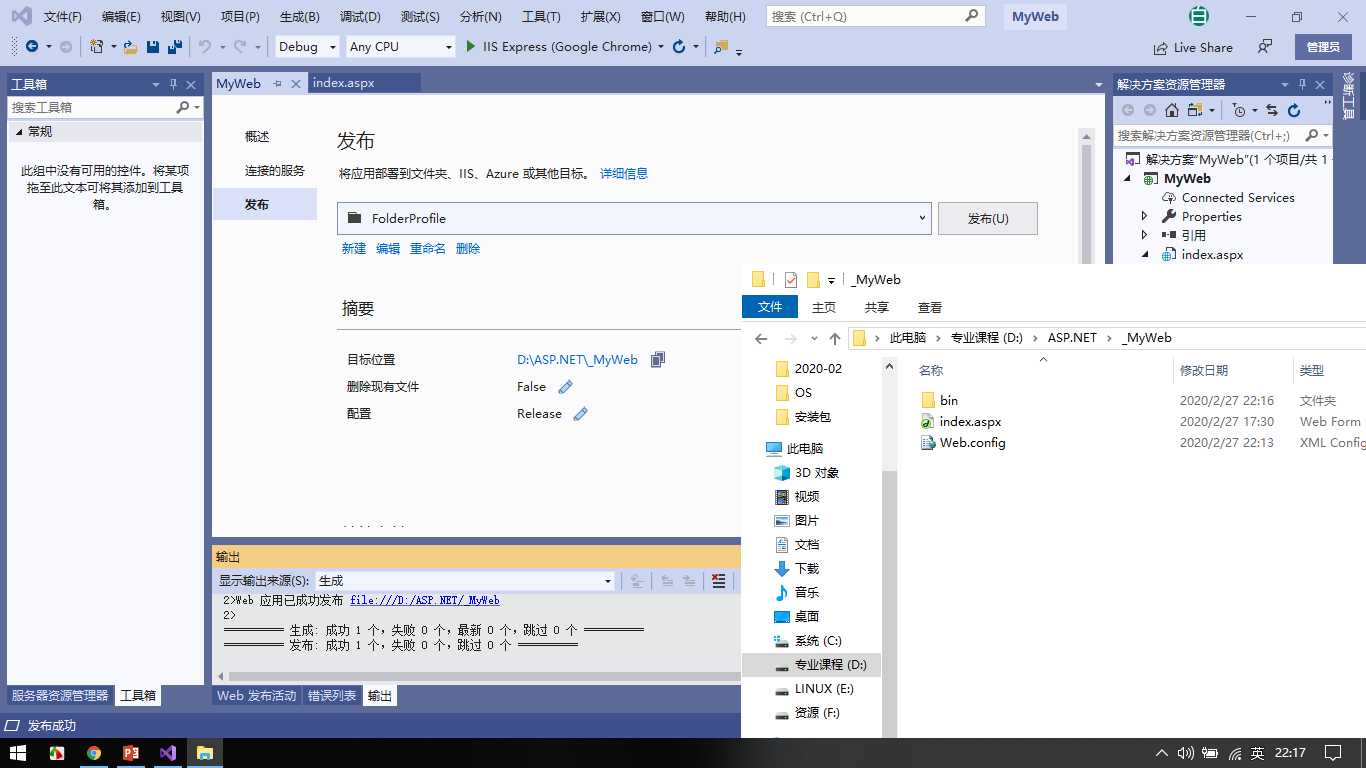Viewport: 1366px width, 768px height.
Task: Edit the delete existing files setting pencil
Action: tap(565, 387)
